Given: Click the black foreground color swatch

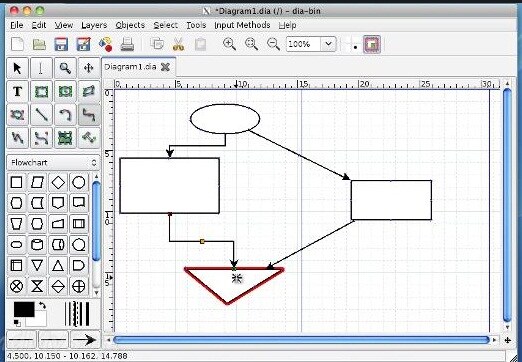Looking at the screenshot, I should pos(24,309).
